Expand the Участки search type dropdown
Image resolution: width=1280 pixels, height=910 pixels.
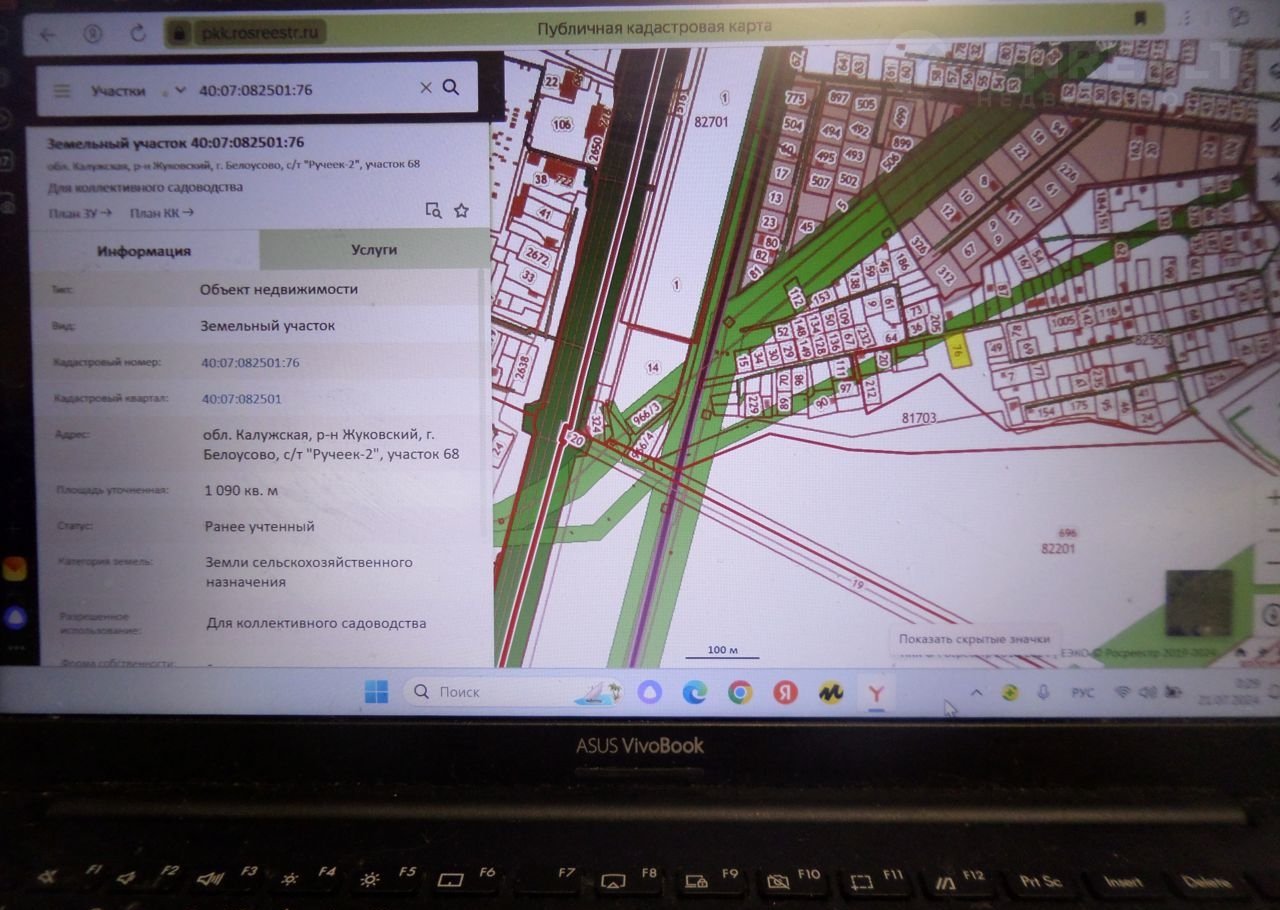point(179,90)
